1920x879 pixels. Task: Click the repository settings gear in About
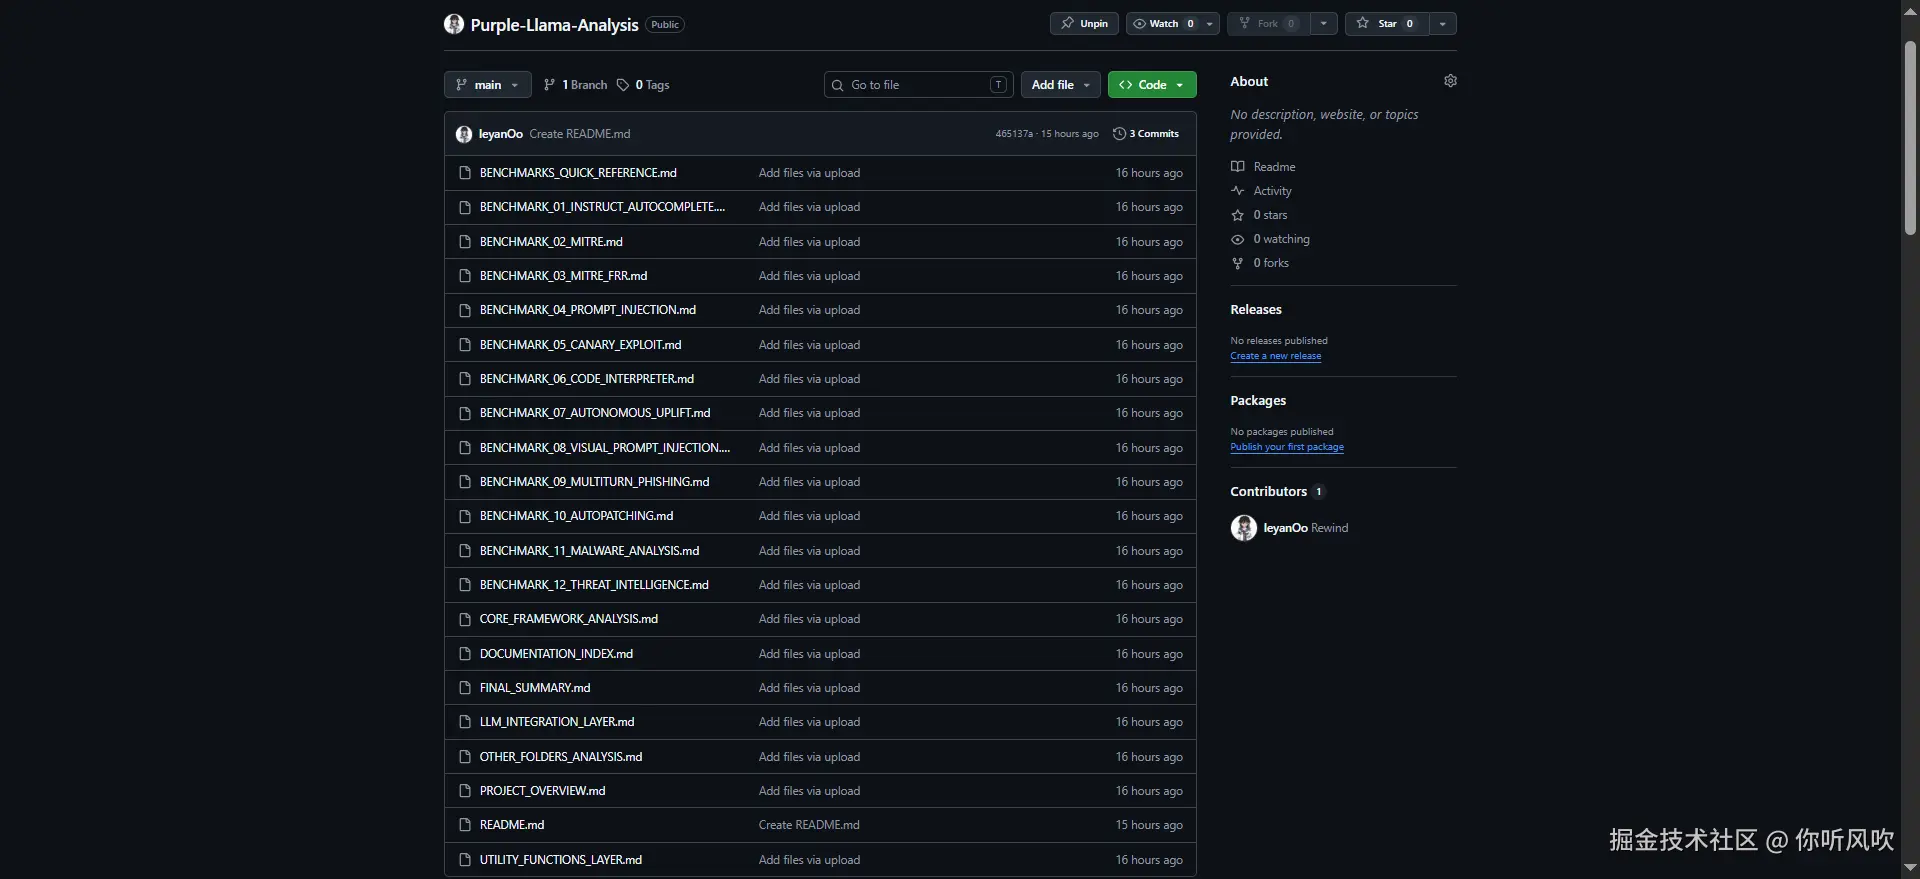(x=1450, y=81)
